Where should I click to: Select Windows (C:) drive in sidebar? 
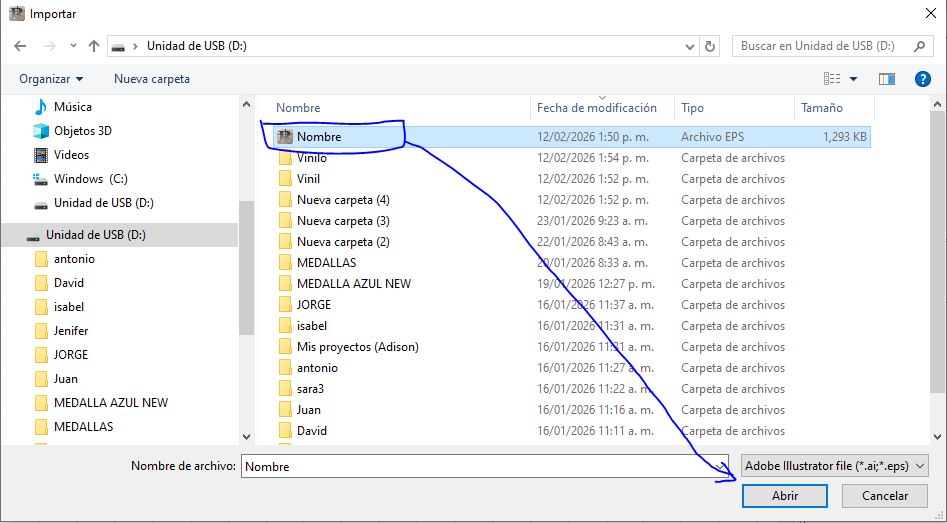[91, 179]
